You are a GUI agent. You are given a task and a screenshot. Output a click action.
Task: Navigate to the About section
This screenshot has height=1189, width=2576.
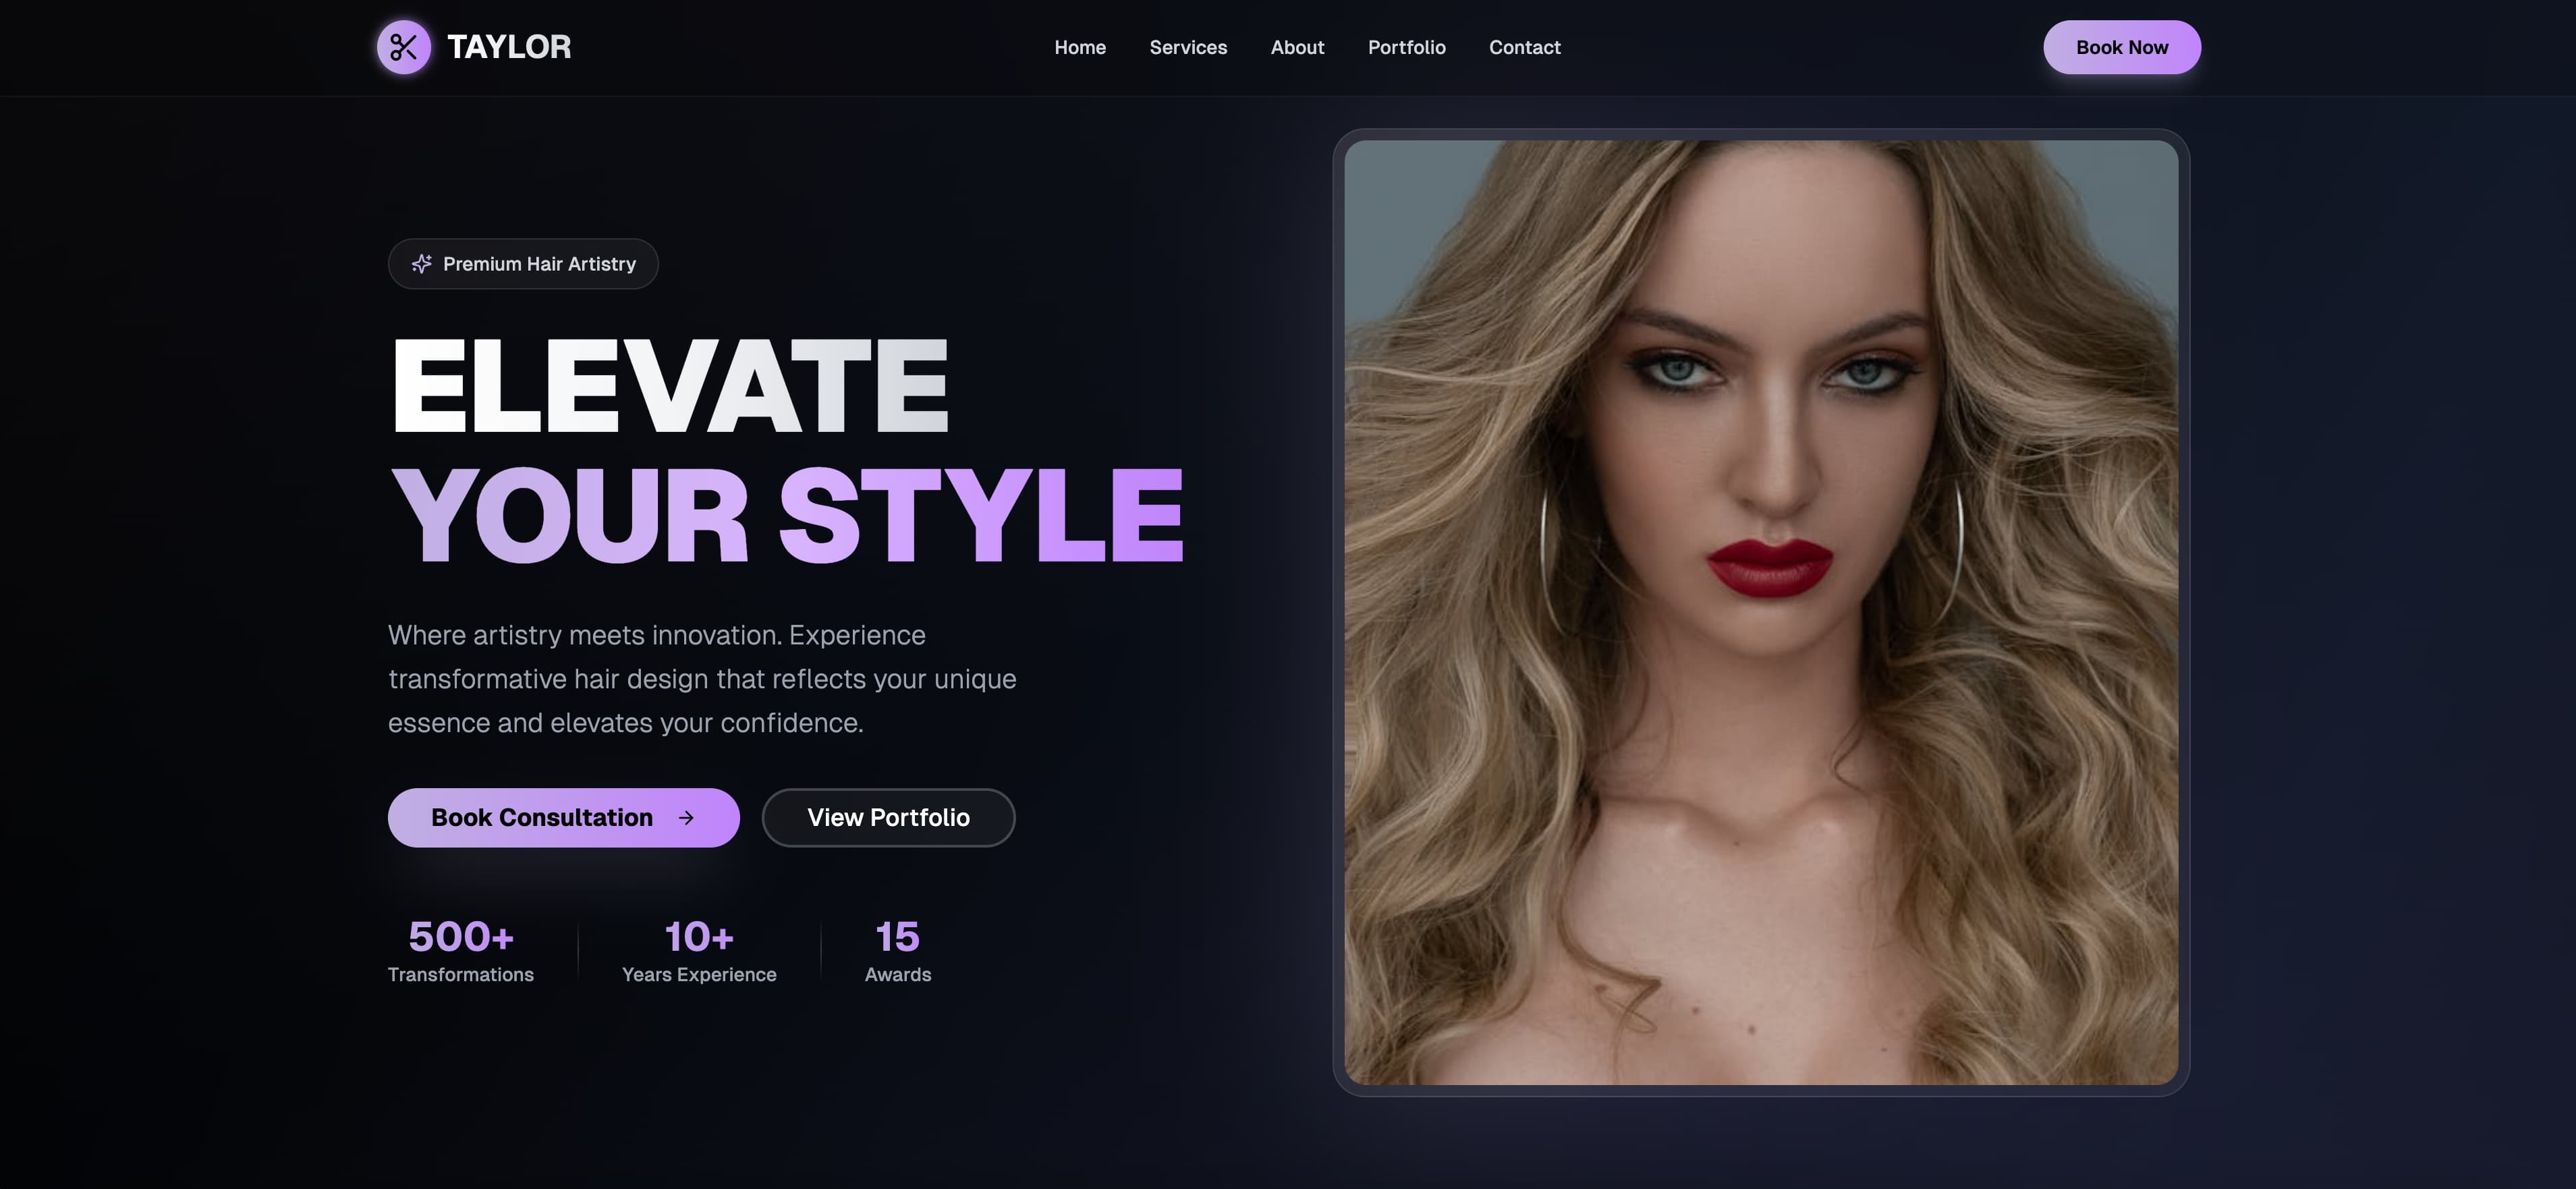[1297, 47]
